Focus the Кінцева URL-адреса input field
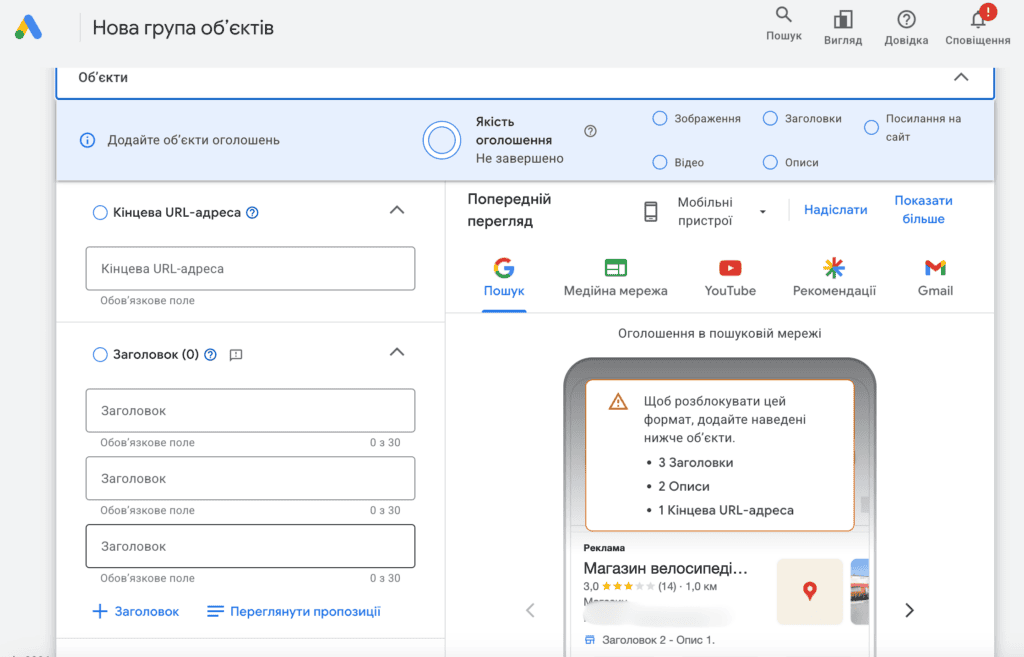 [250, 268]
